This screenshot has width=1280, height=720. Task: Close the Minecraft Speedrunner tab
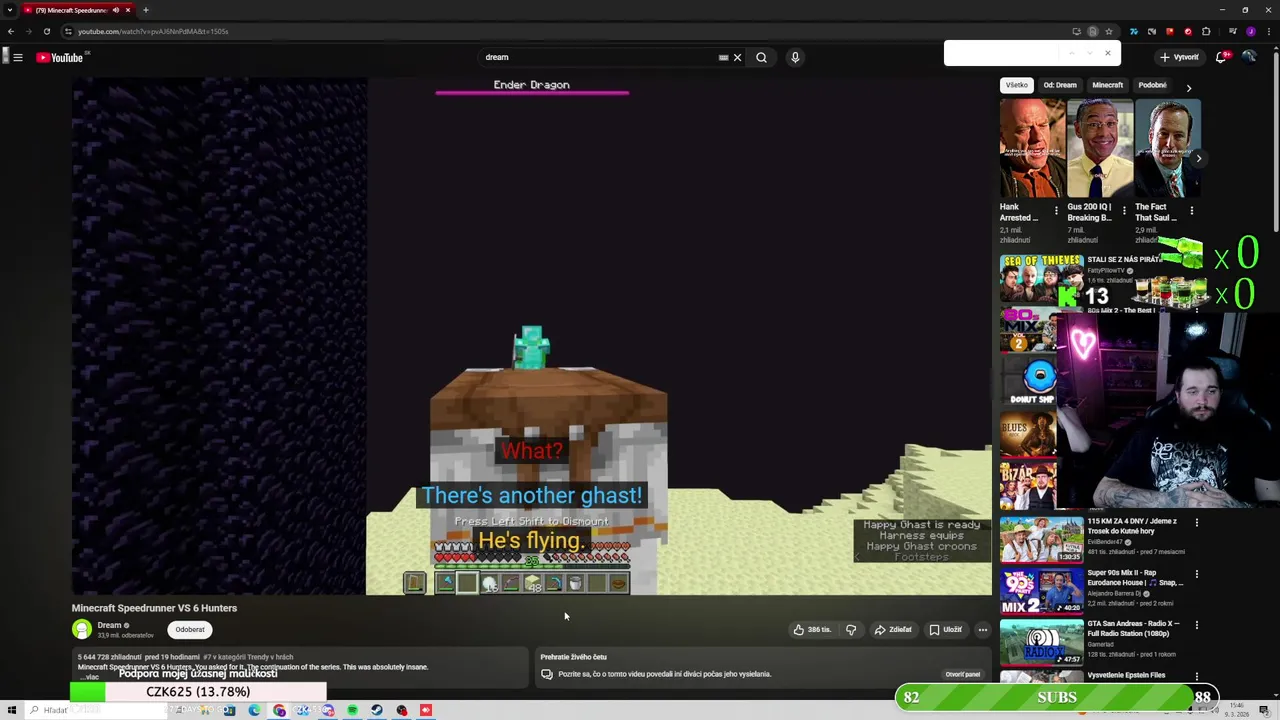point(129,10)
